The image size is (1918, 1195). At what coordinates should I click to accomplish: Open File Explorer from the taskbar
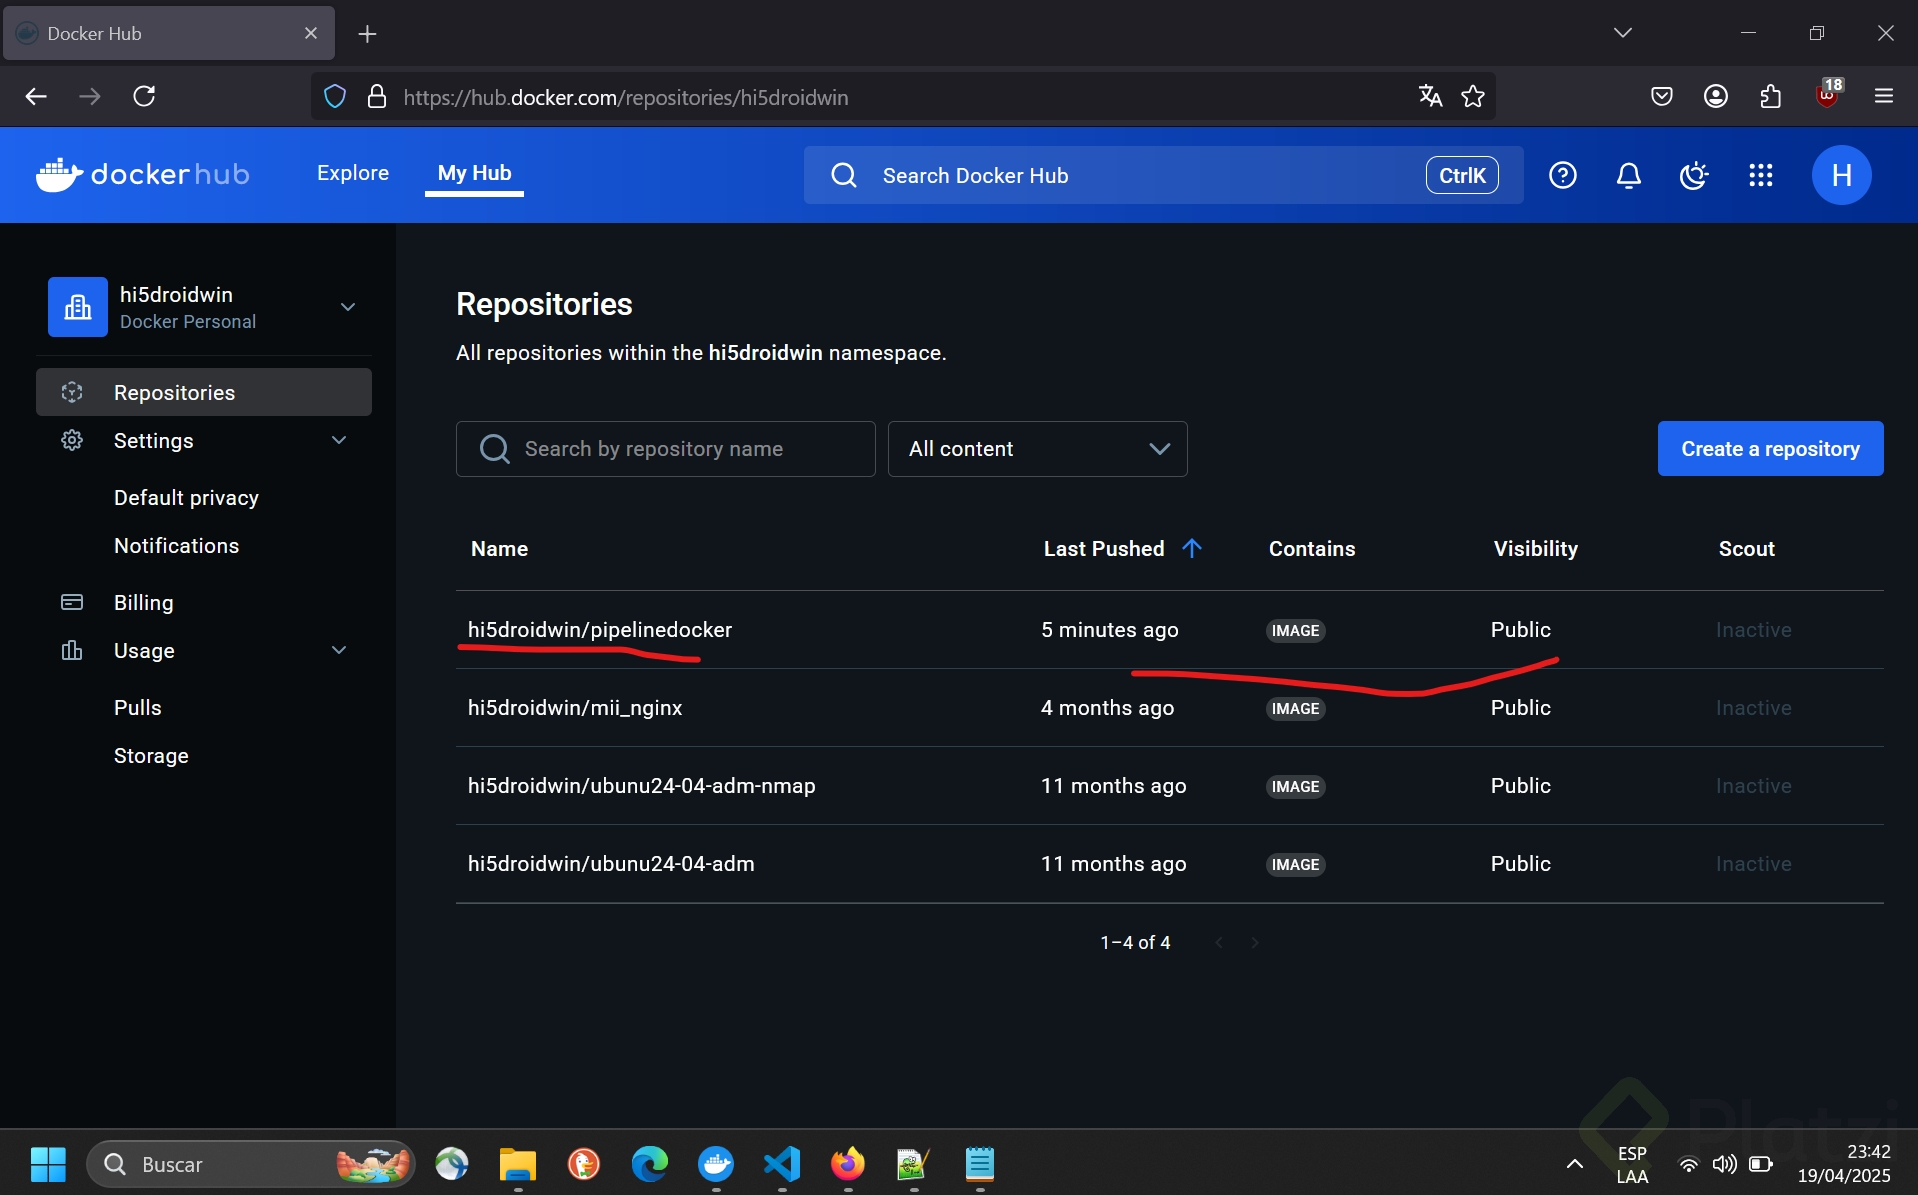pyautogui.click(x=518, y=1164)
